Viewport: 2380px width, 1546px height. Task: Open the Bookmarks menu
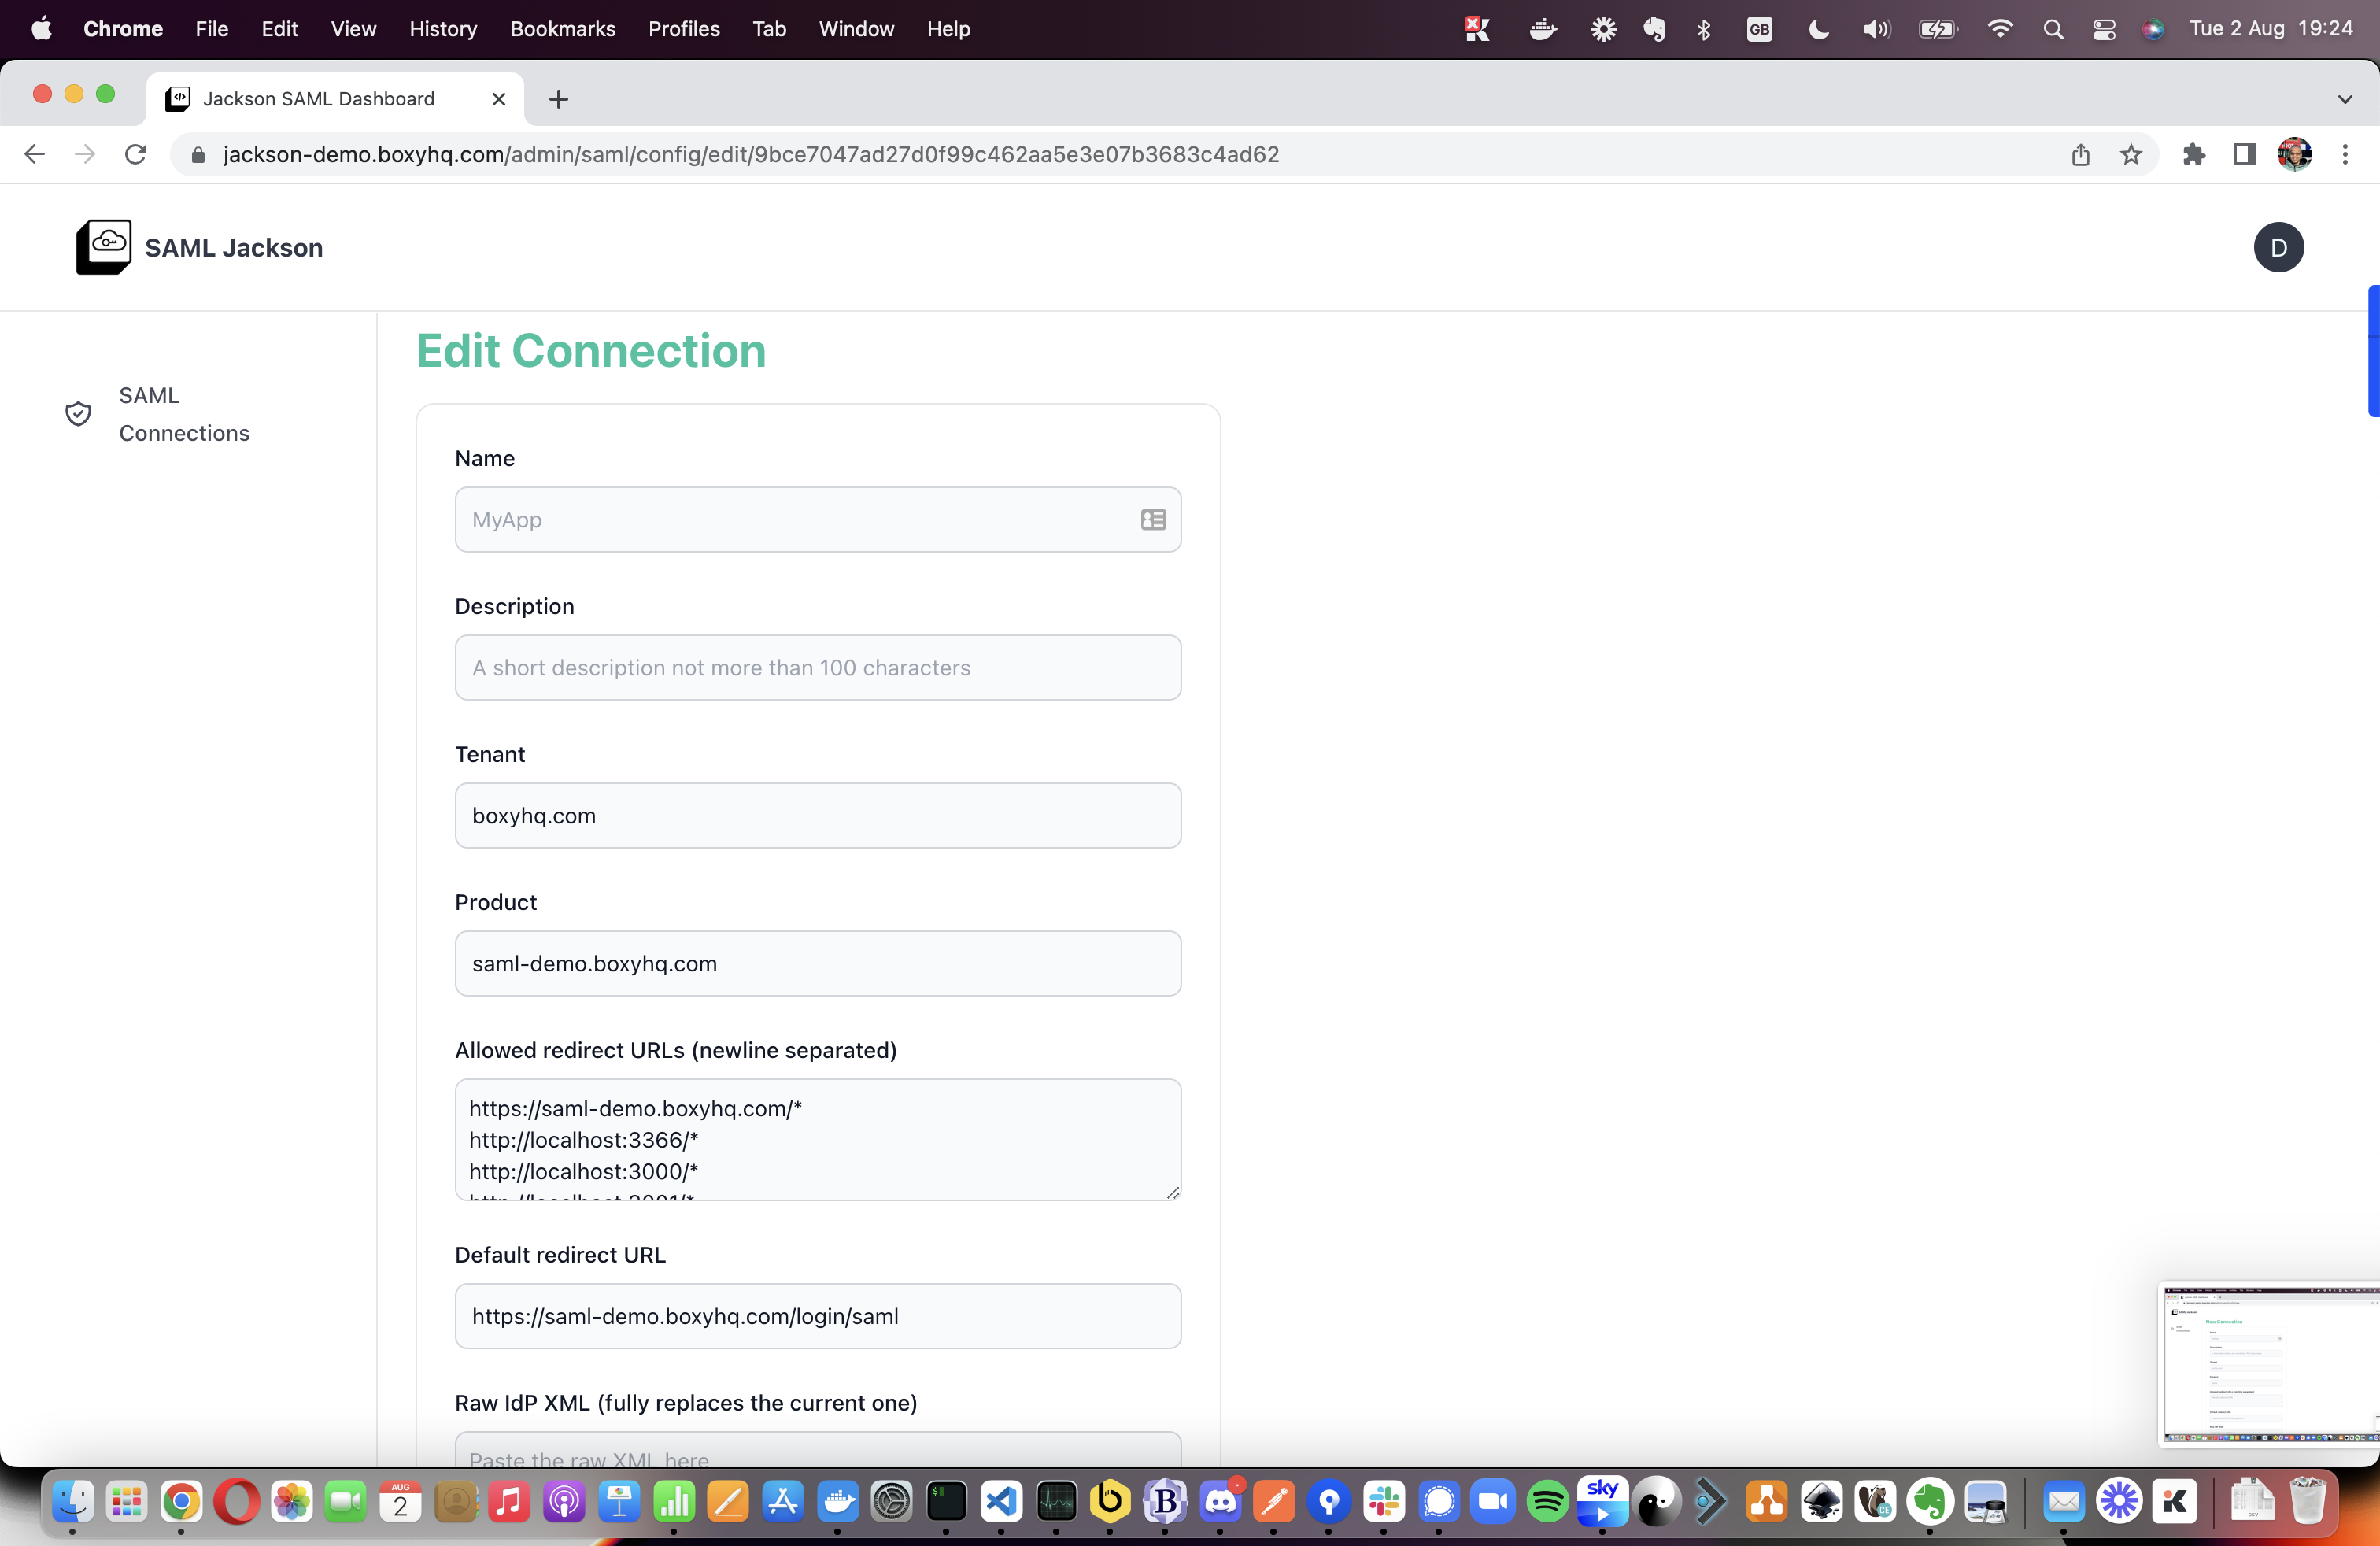[562, 29]
